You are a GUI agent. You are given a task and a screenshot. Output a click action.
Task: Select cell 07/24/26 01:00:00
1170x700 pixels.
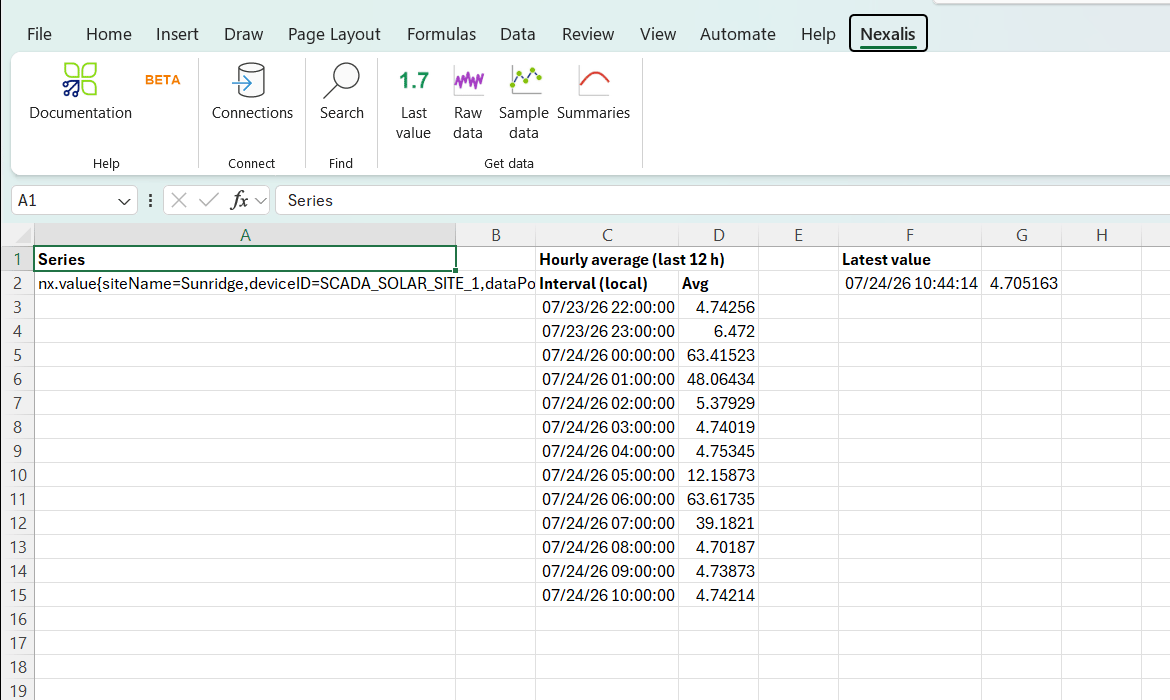607,379
